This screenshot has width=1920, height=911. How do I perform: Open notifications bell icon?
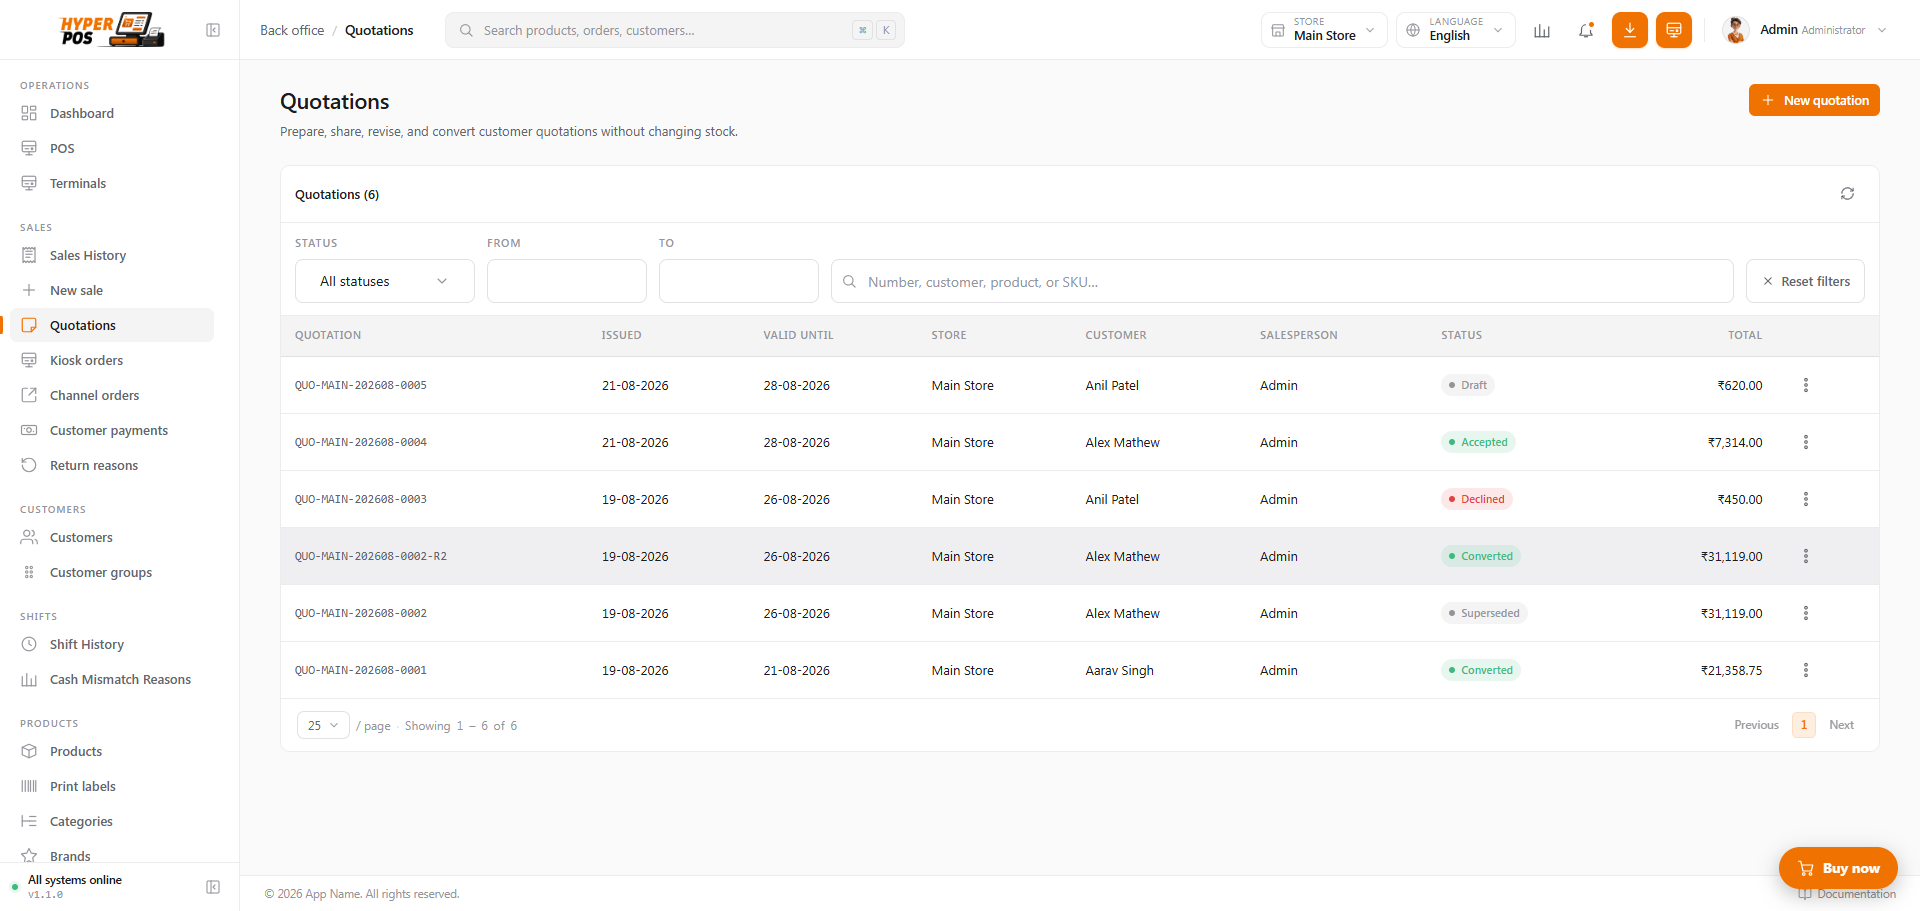coord(1586,30)
